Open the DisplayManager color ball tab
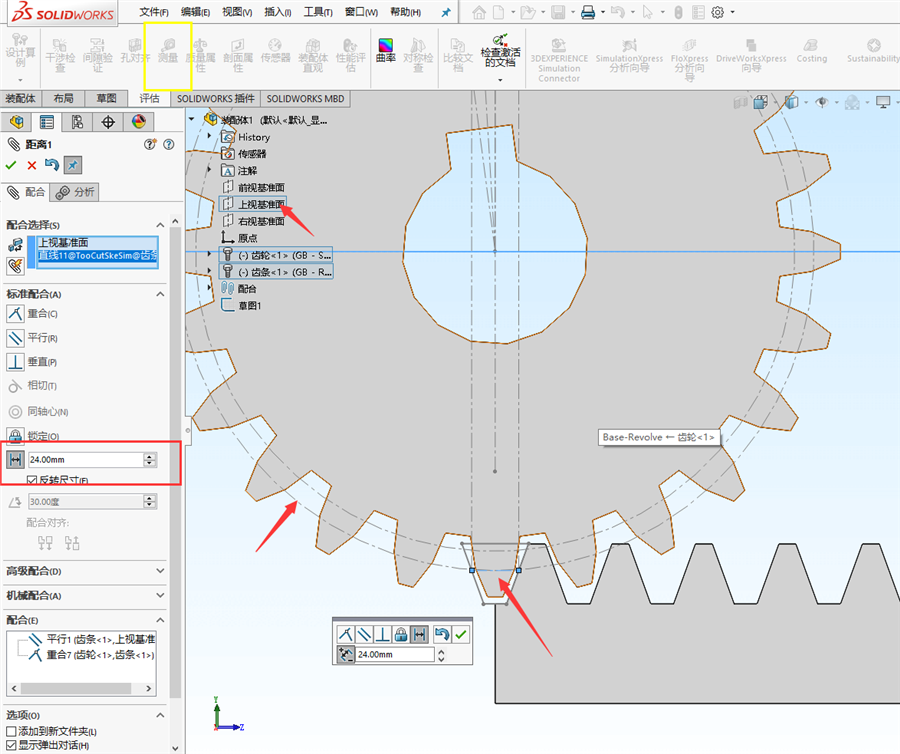The height and width of the screenshot is (754, 900). click(138, 122)
